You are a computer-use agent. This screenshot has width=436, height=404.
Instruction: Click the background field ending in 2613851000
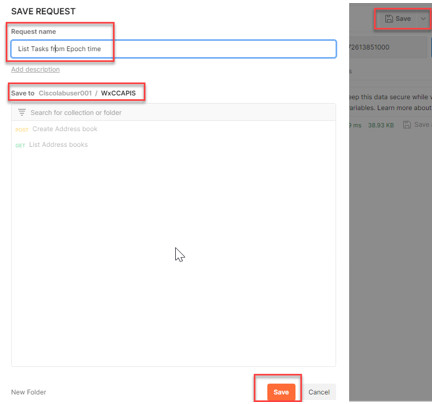(388, 47)
